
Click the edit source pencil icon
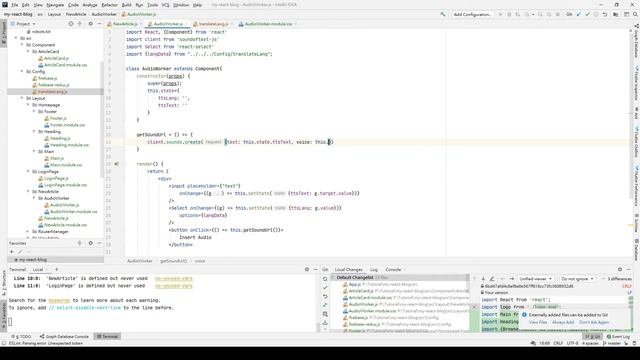coord(492,279)
